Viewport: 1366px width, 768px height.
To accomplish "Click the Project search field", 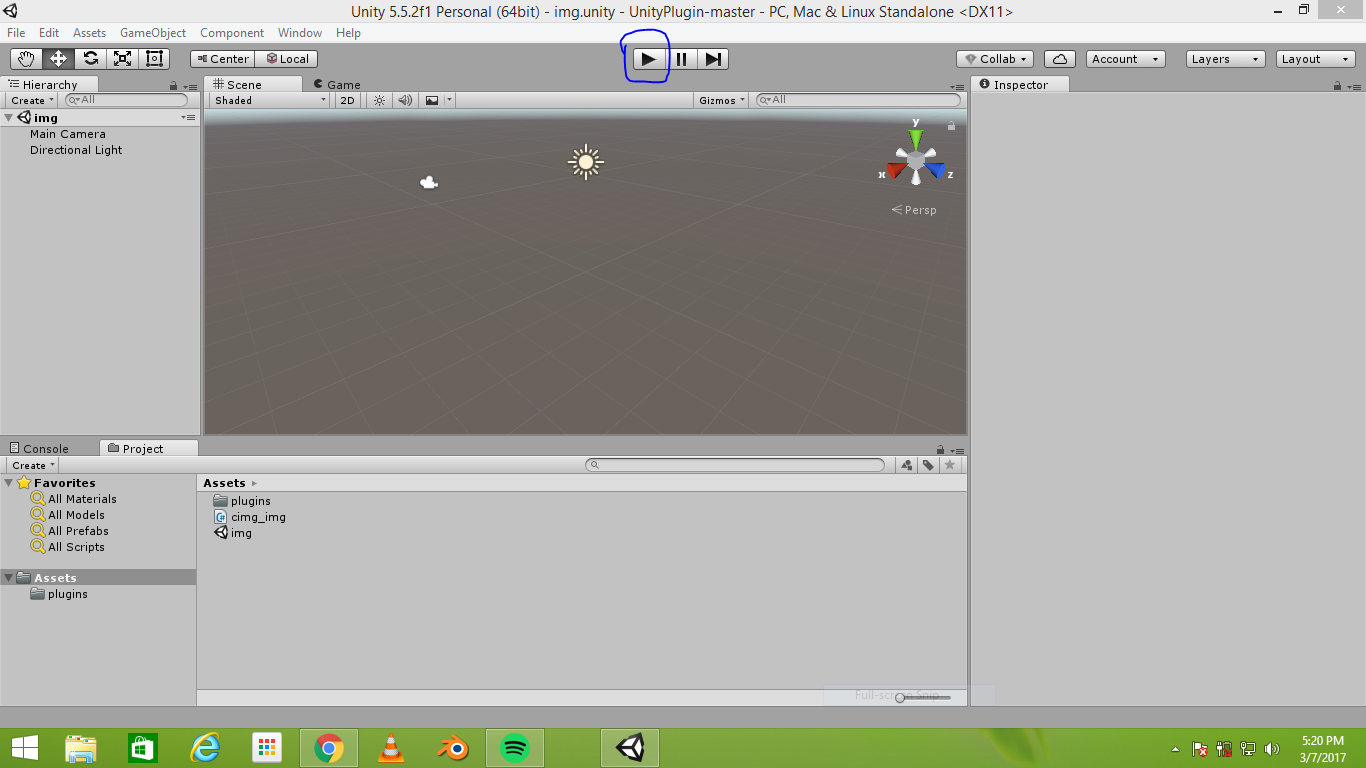I will coord(735,465).
